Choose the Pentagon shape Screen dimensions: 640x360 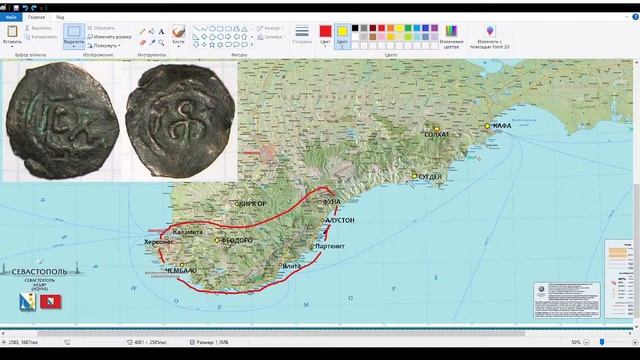click(x=212, y=37)
